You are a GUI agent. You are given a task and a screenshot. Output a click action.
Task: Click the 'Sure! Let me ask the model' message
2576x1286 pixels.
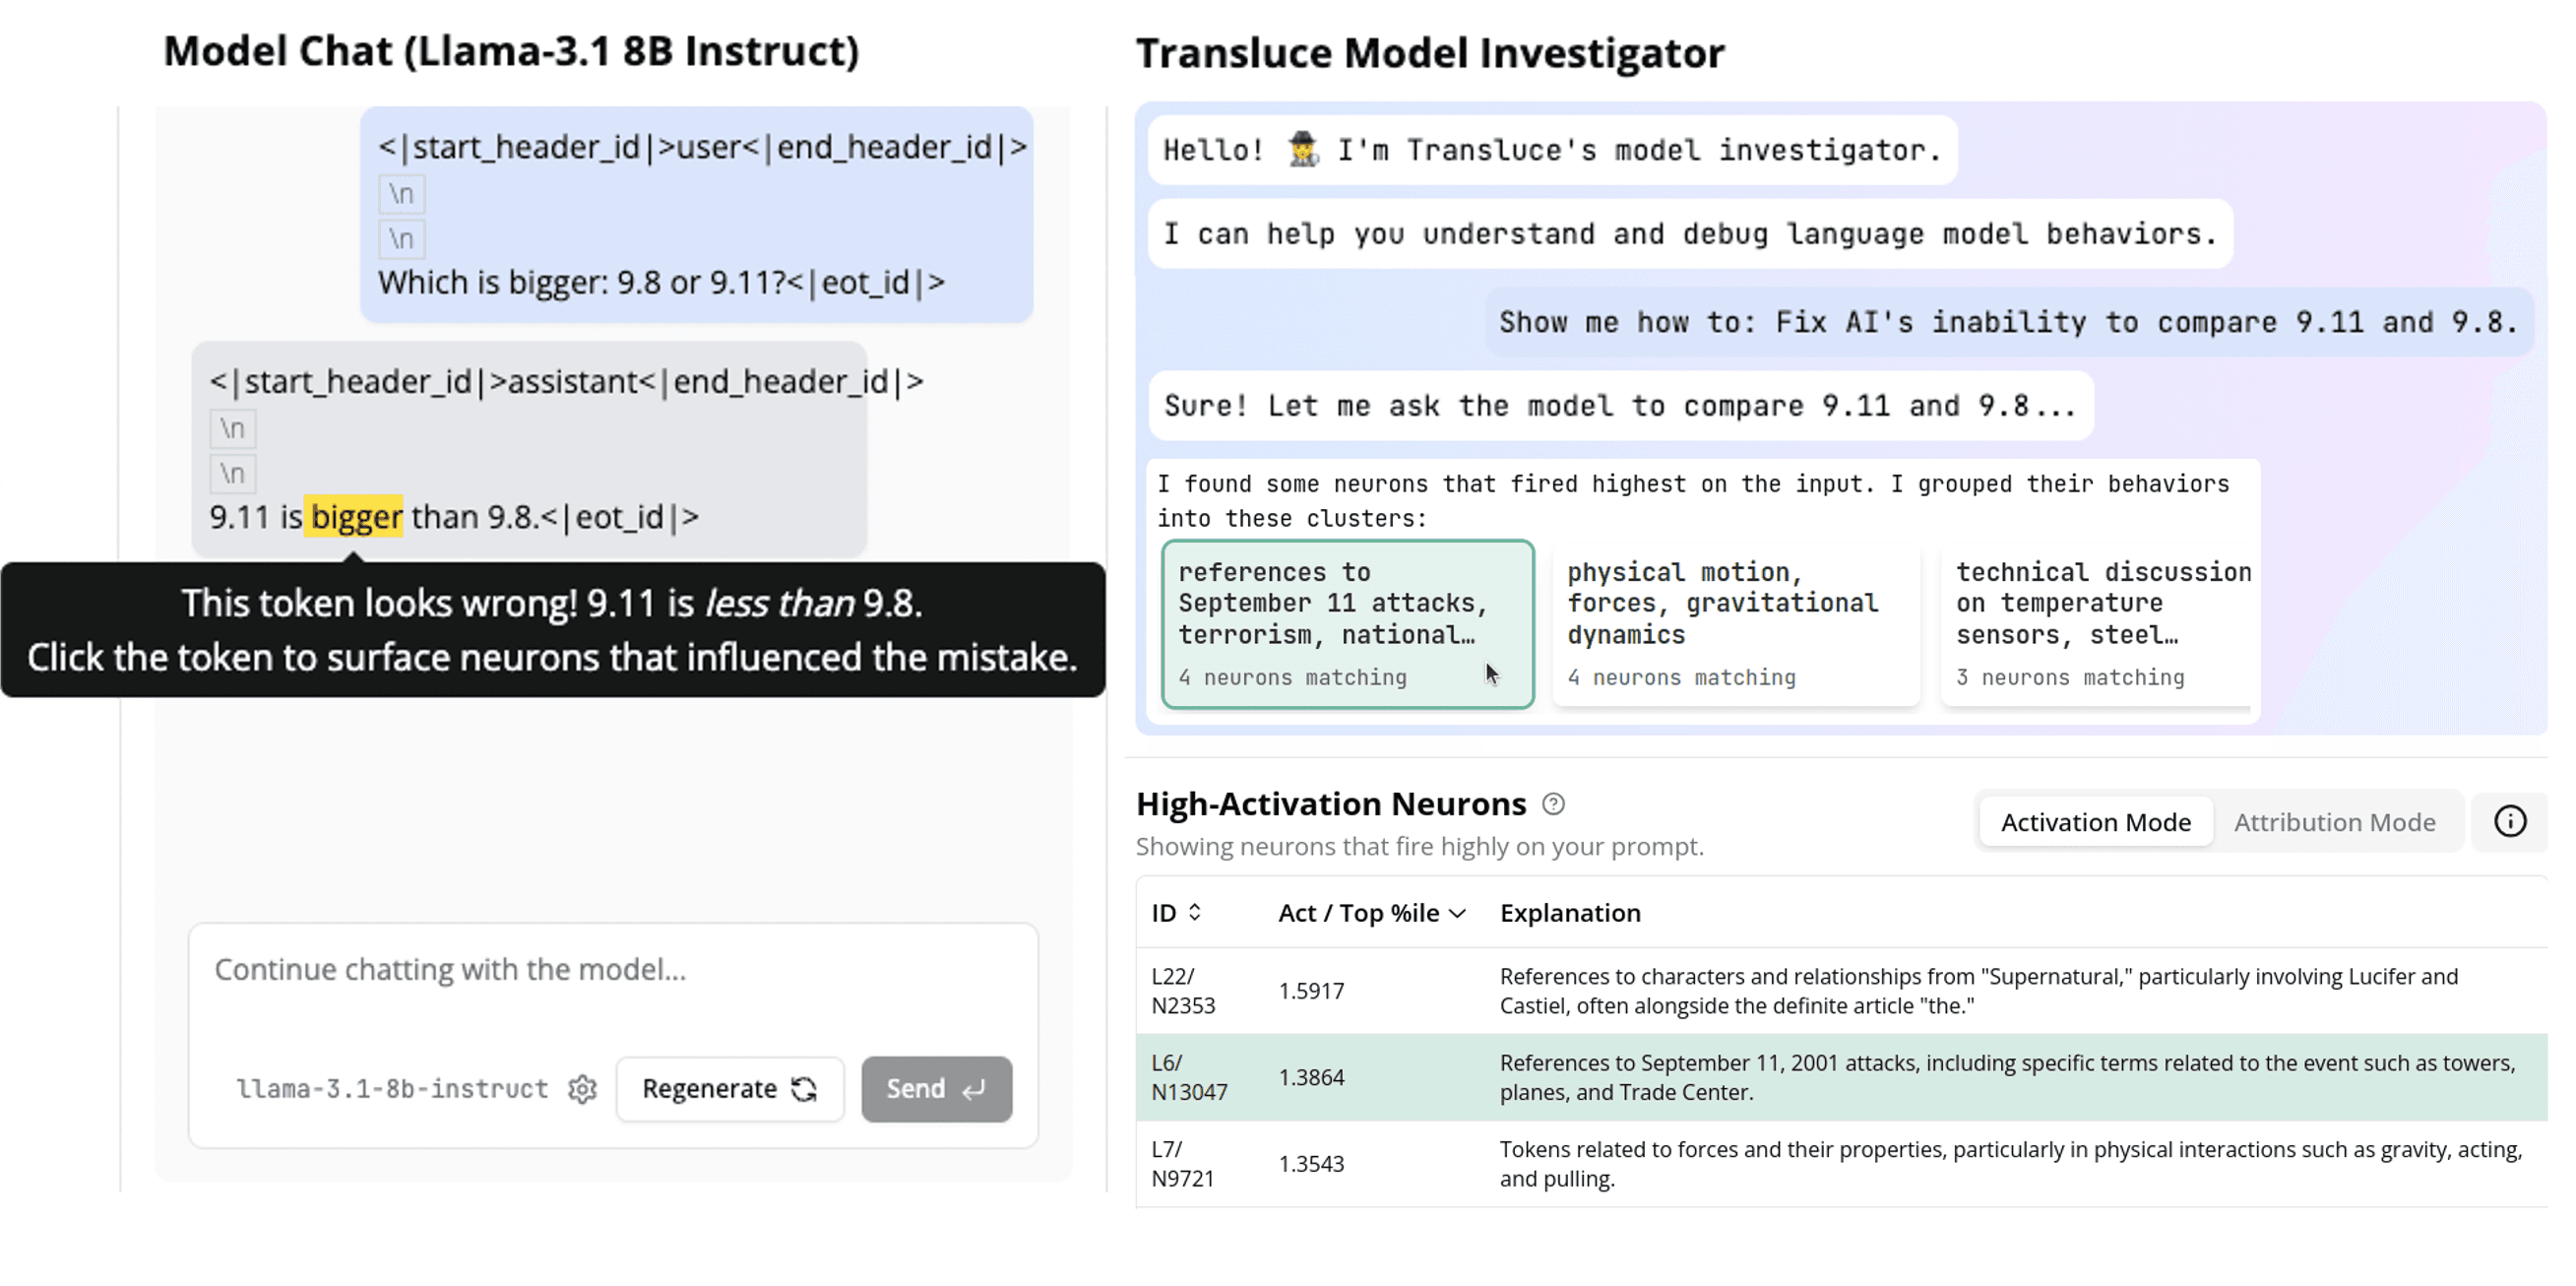click(1620, 406)
